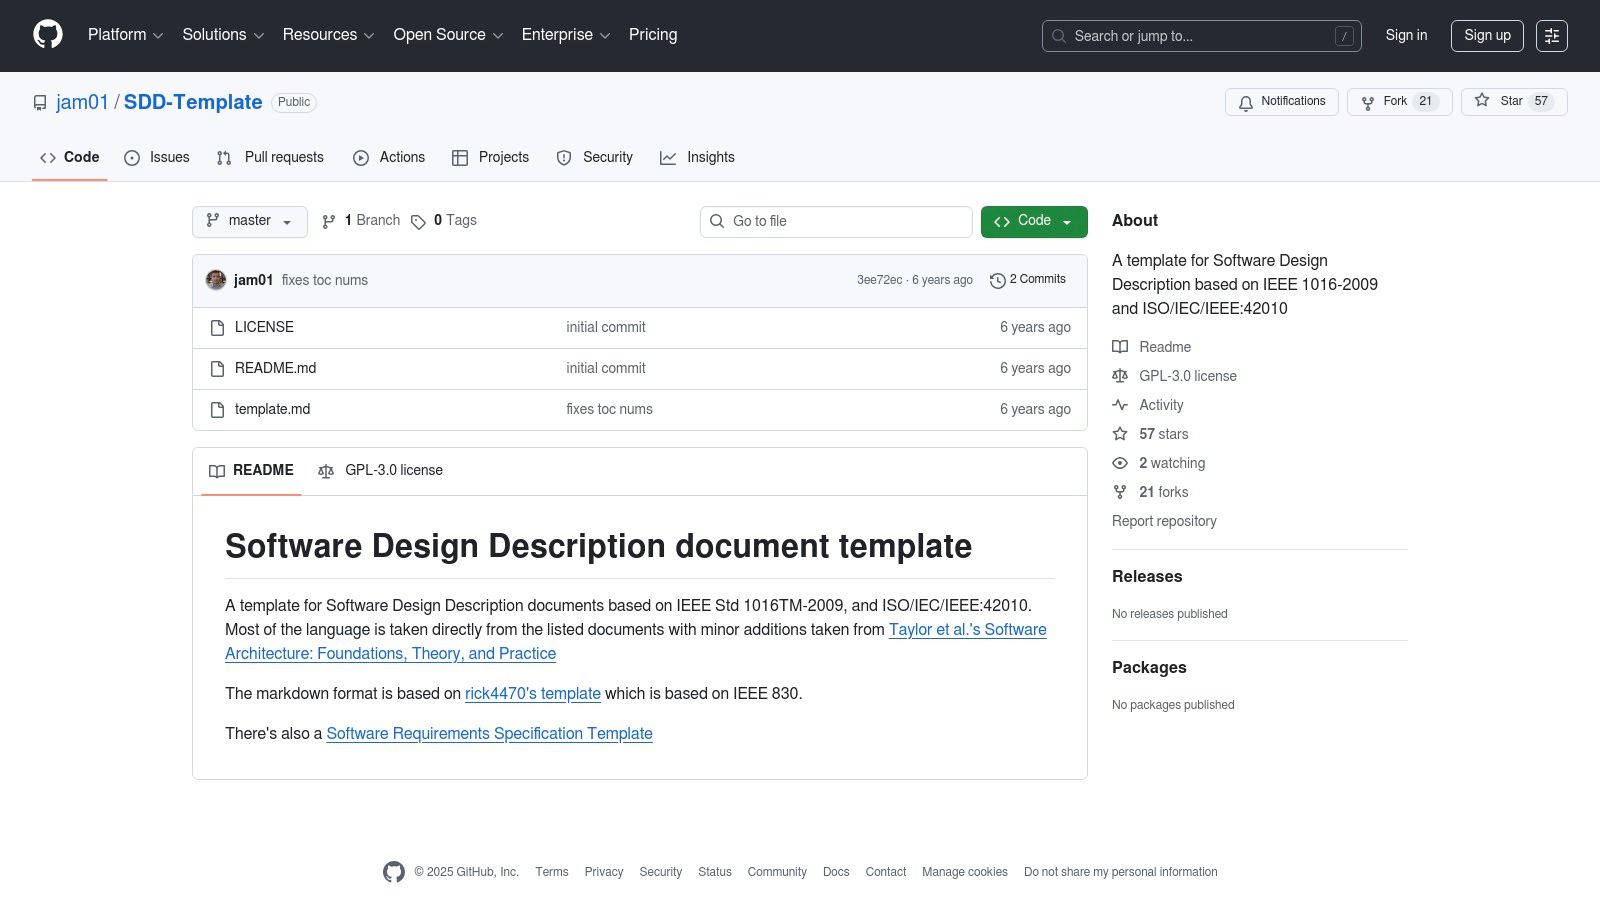View the 1 Branch list
Viewport: 1600px width, 900px height.
[x=361, y=221]
